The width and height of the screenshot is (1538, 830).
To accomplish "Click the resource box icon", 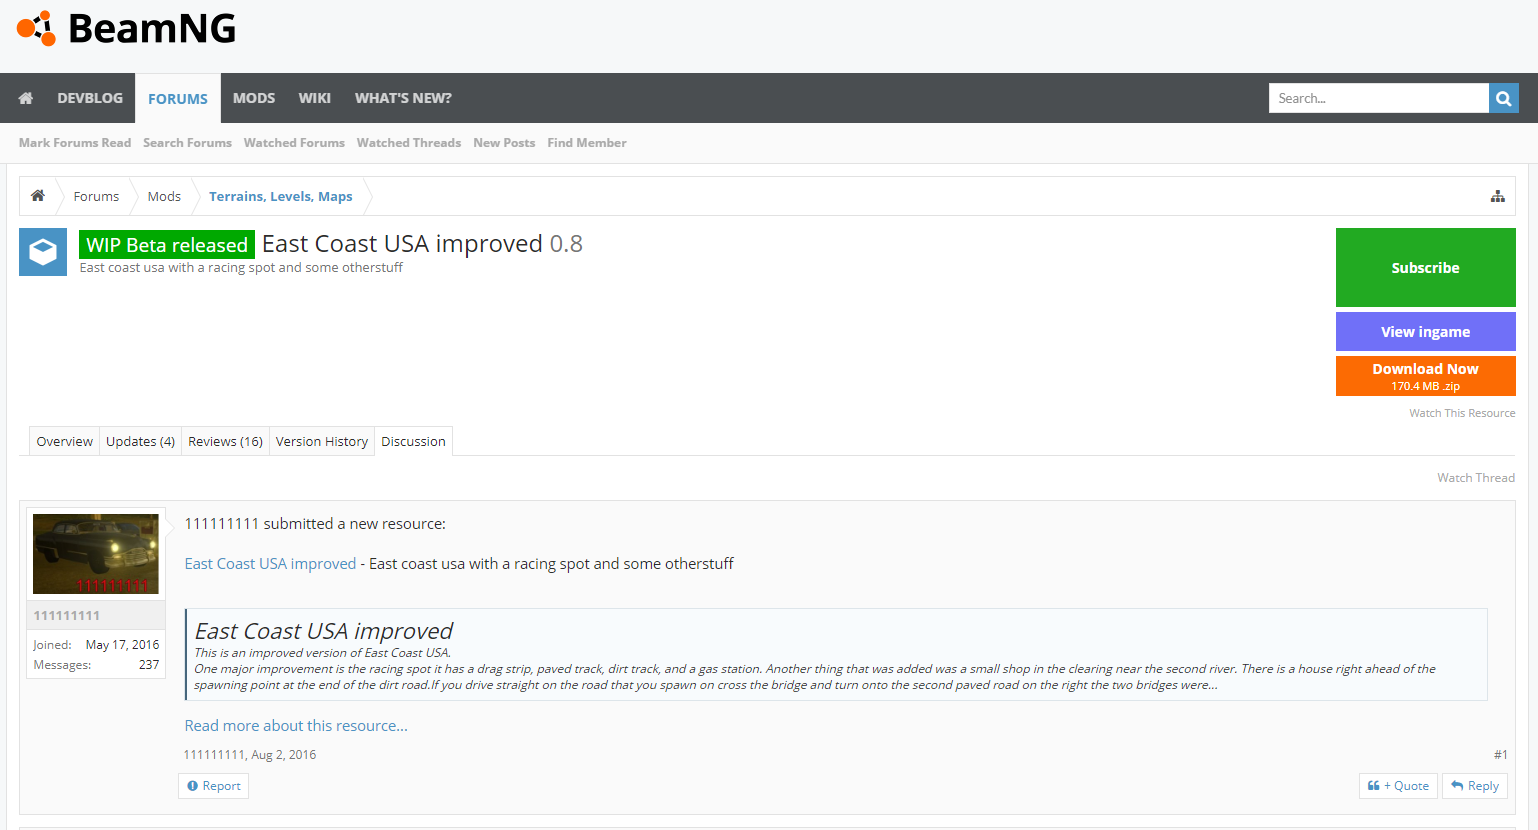I will click(x=43, y=252).
